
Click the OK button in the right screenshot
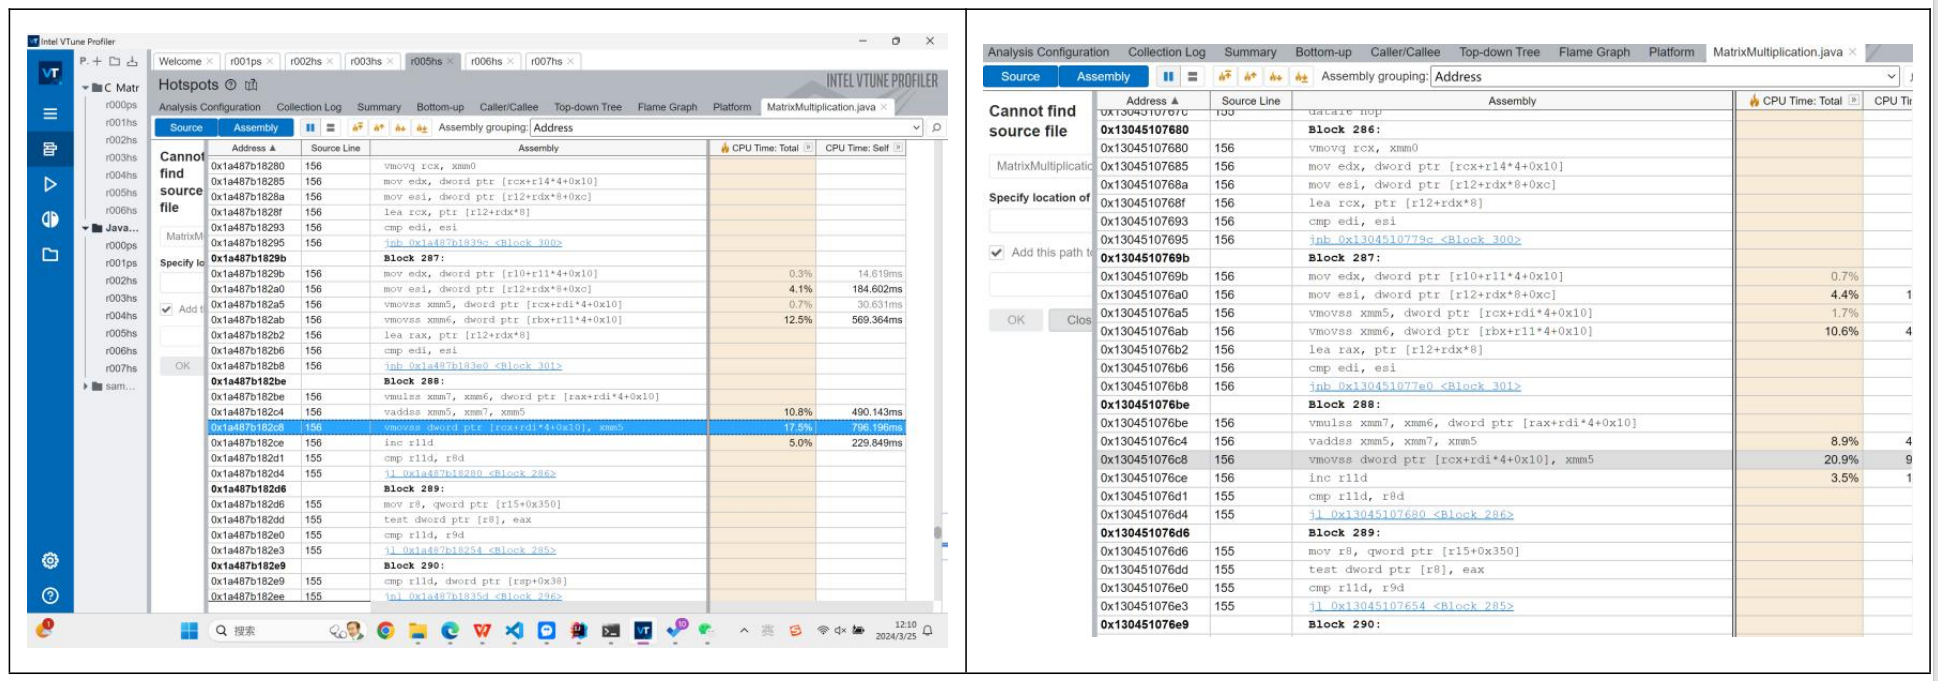pyautogui.click(x=1016, y=320)
